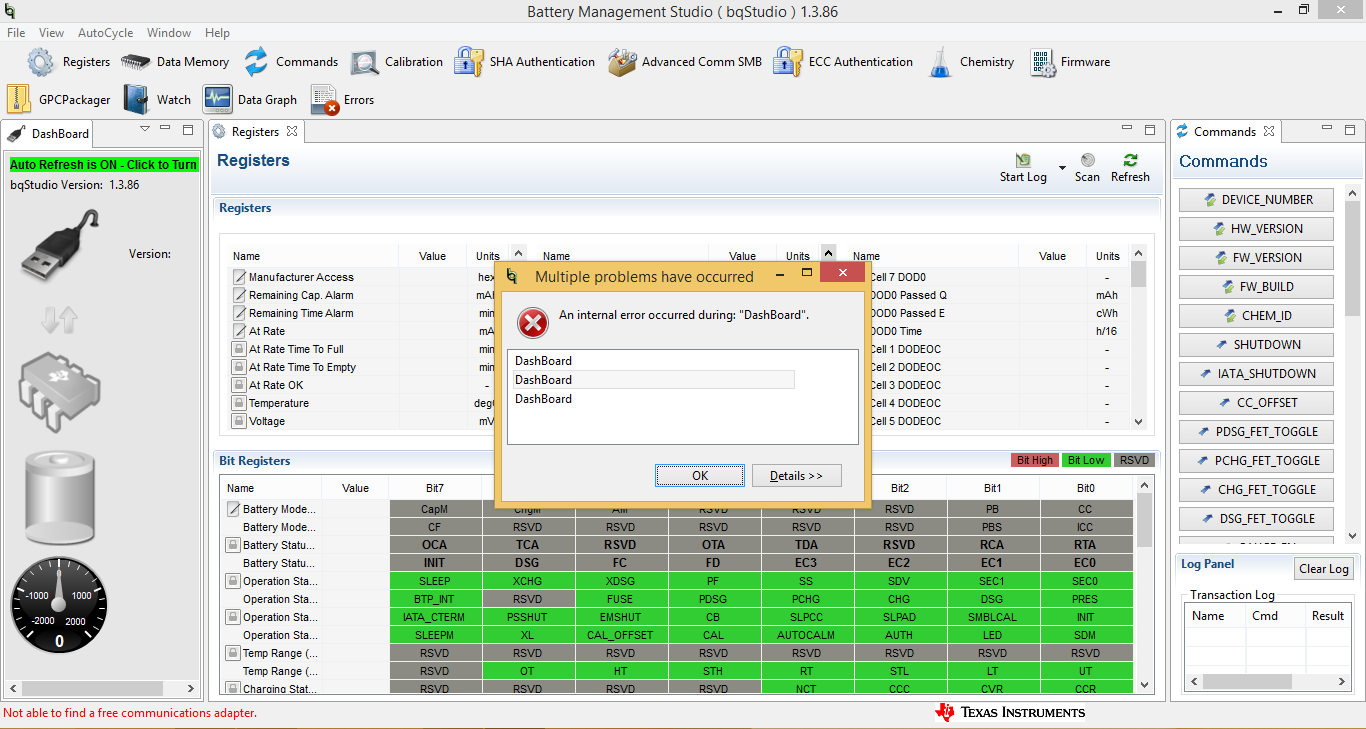
Task: Click the Scan icon in Registers
Action: click(1087, 160)
